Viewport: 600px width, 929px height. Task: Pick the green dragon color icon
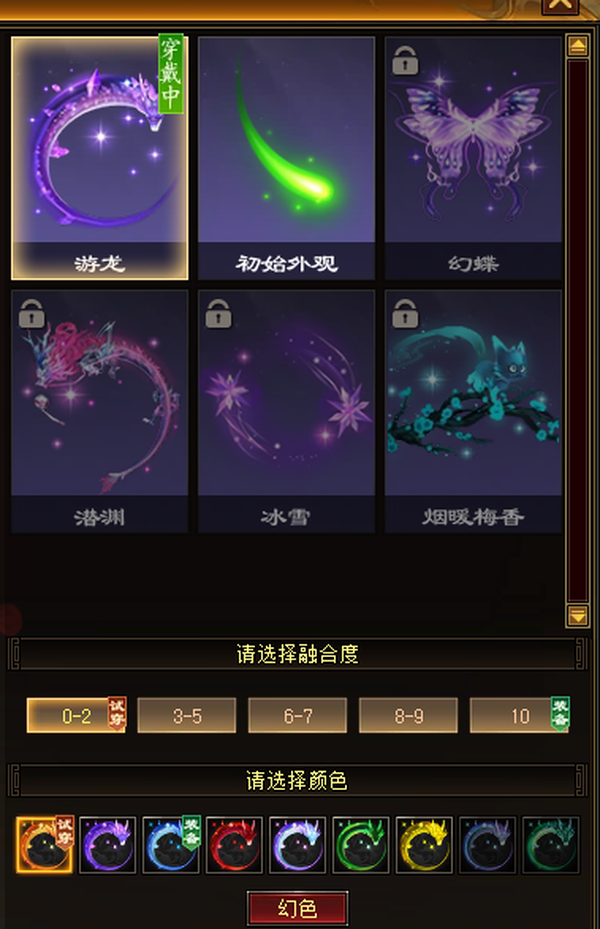point(361,845)
